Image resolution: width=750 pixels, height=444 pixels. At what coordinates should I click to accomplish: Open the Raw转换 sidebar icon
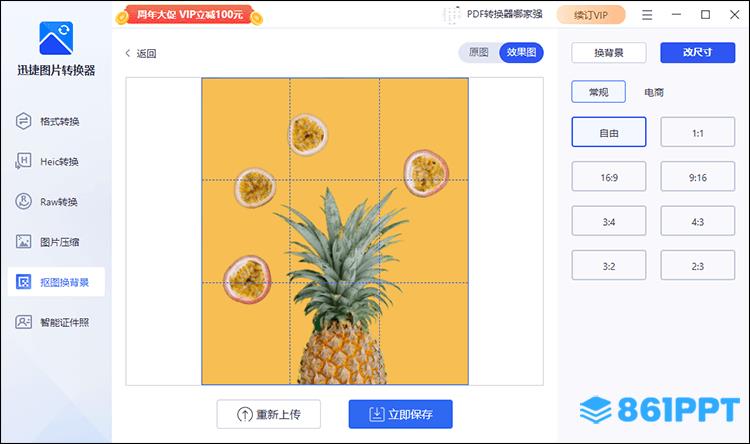(x=23, y=201)
